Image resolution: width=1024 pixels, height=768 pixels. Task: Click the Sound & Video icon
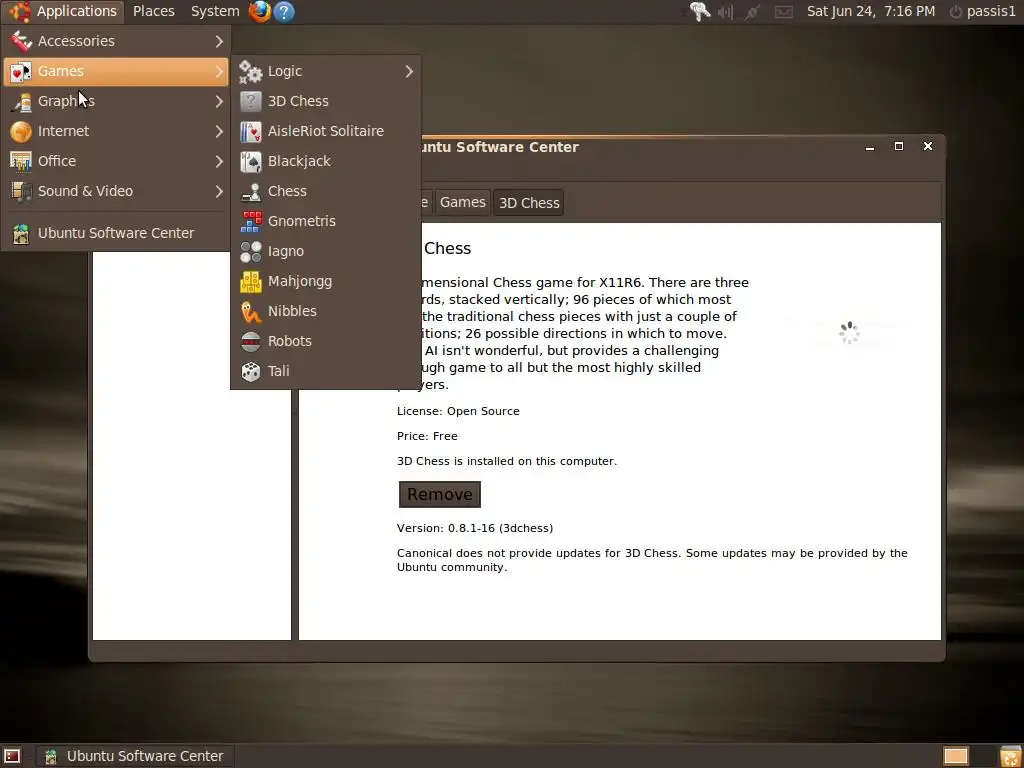[x=21, y=191]
